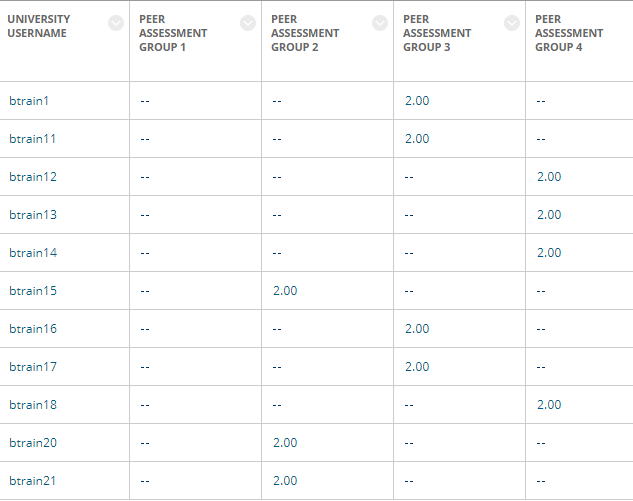The width and height of the screenshot is (633, 501).
Task: Click btrain13 Group 4 grade cell
Action: [x=549, y=214]
